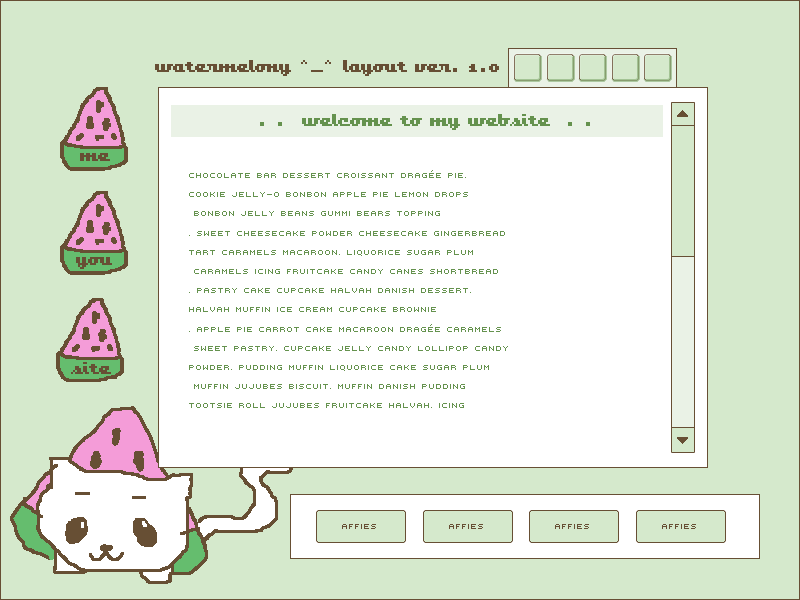
Task: Click the 'me' watermelon slice icon
Action: click(95, 130)
